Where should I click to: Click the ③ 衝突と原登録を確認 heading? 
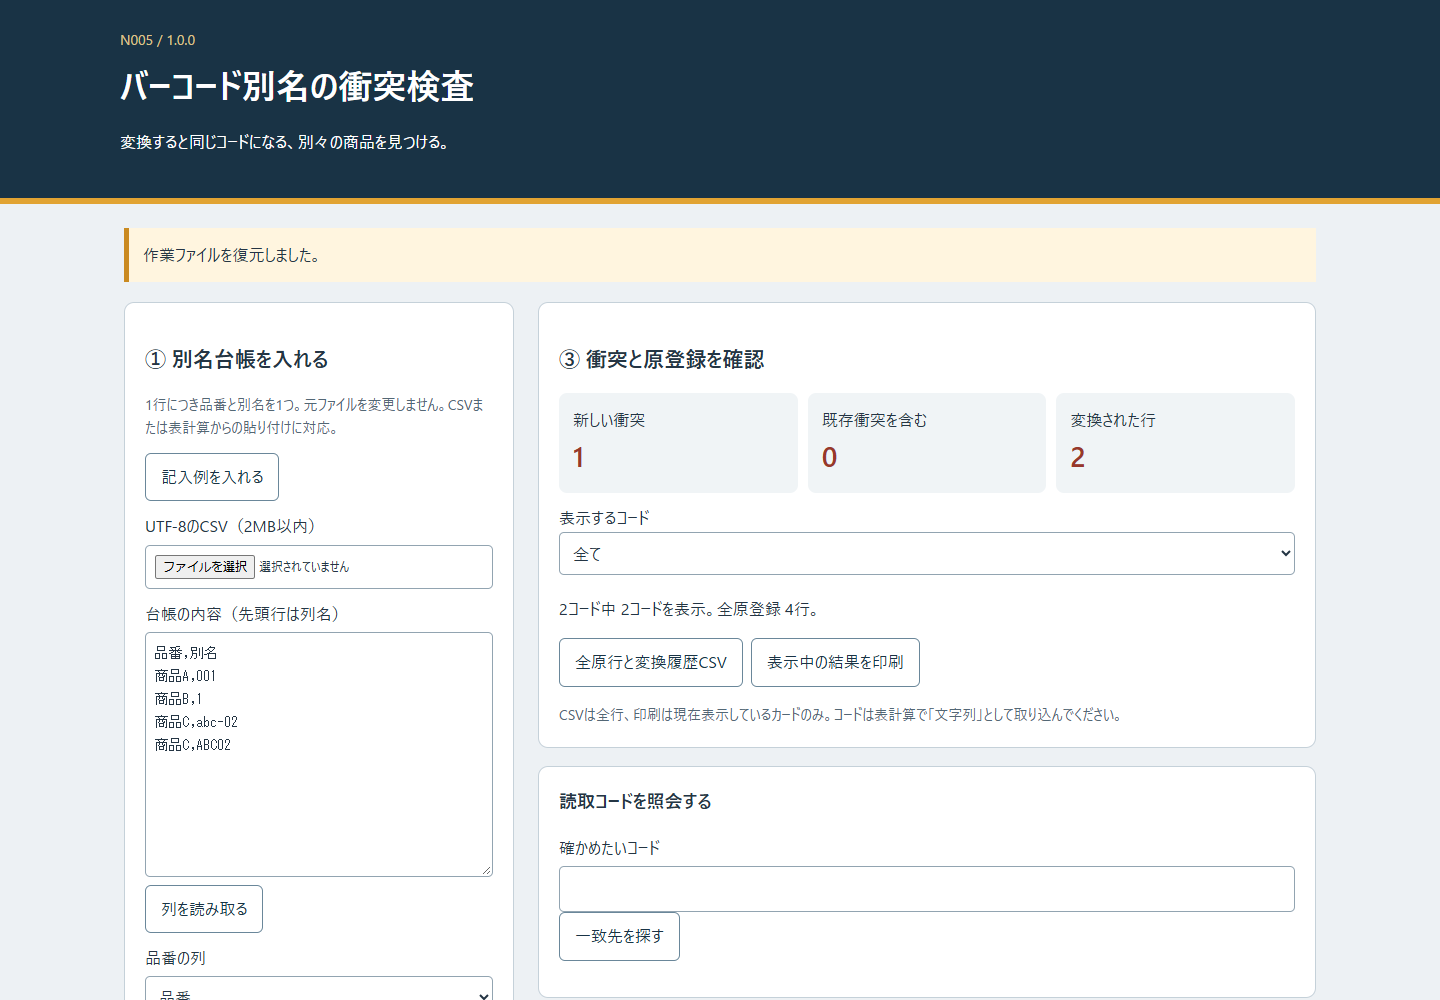pos(662,359)
